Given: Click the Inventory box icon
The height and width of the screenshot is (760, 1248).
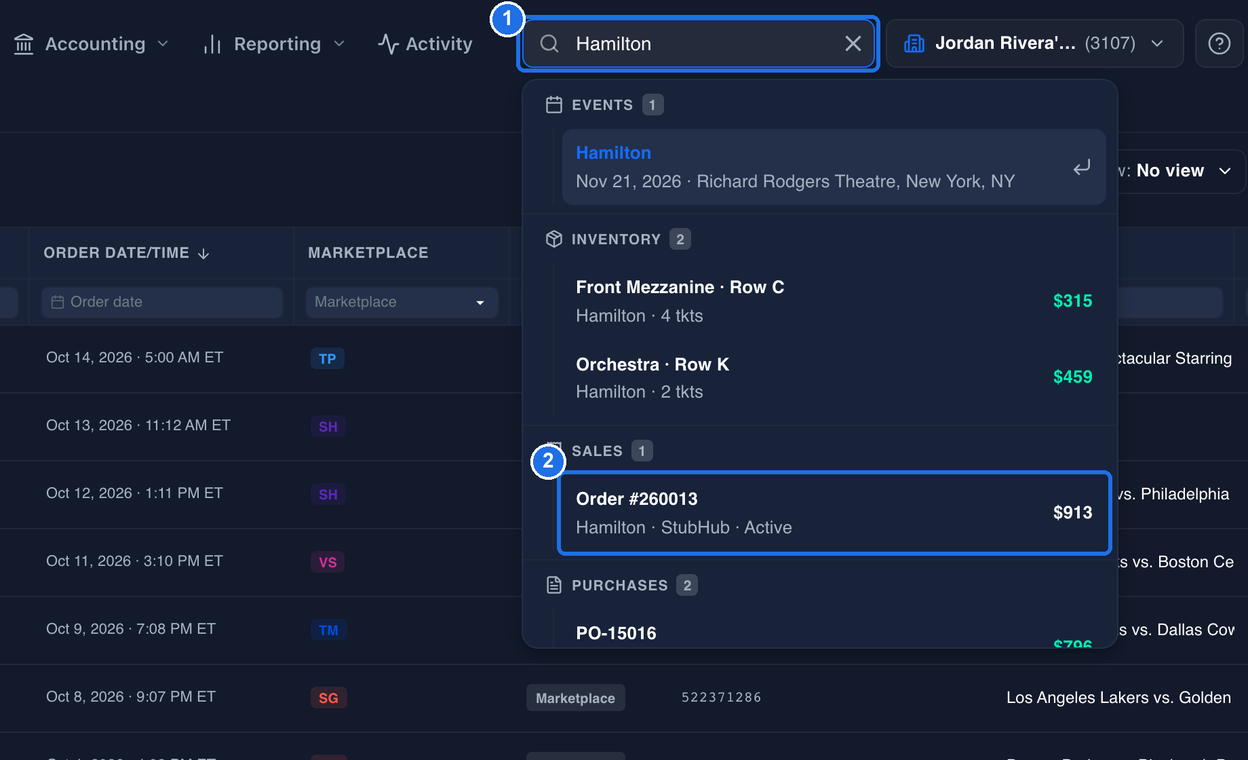Looking at the screenshot, I should point(554,239).
